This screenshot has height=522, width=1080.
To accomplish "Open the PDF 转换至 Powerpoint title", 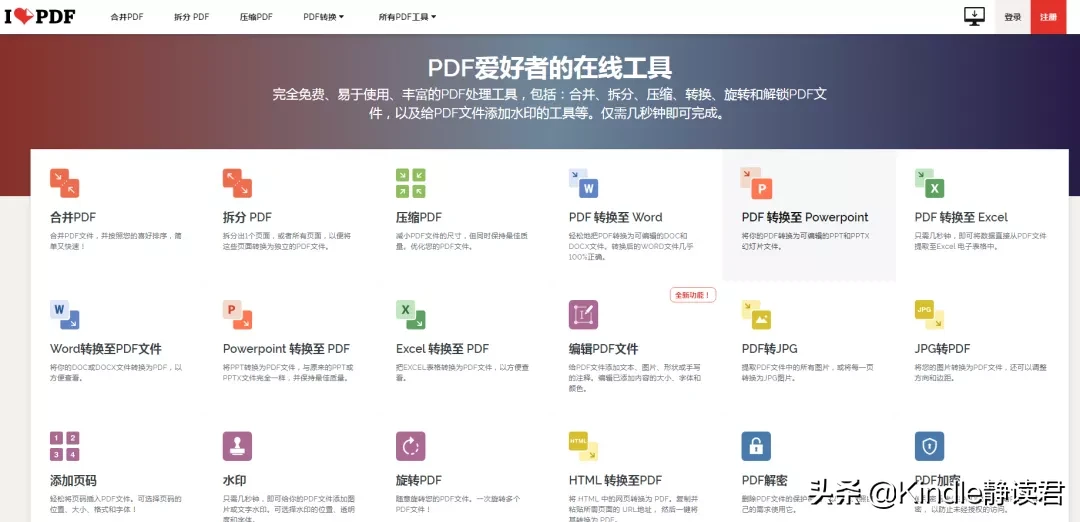I will (x=805, y=218).
